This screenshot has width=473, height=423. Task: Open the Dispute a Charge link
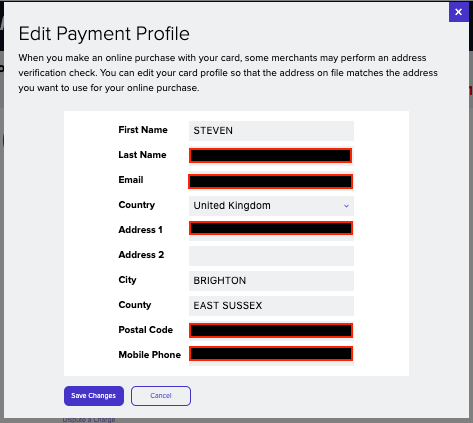pos(89,420)
